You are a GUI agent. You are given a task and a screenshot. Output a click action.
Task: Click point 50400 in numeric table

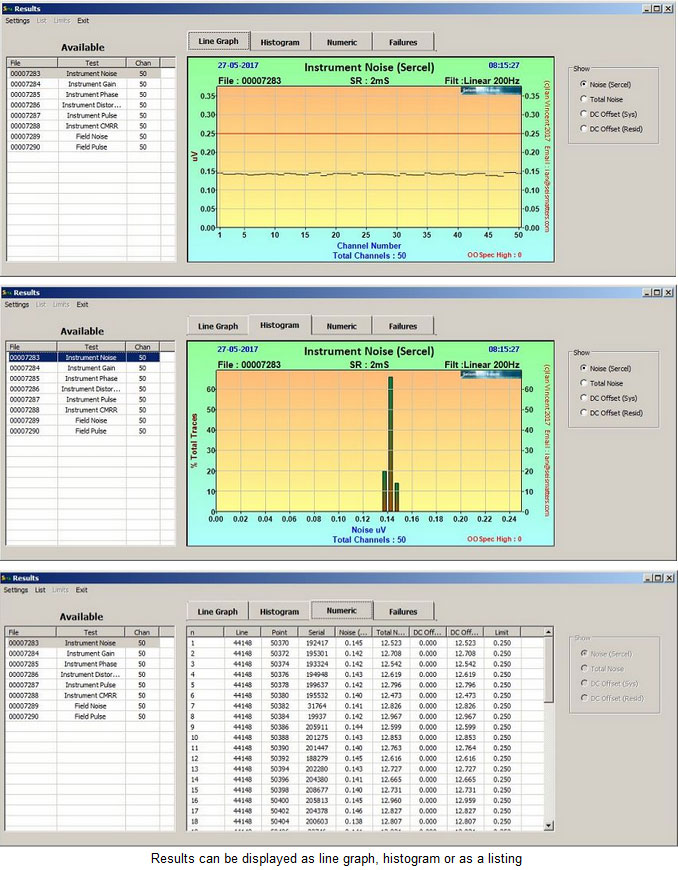[x=280, y=800]
